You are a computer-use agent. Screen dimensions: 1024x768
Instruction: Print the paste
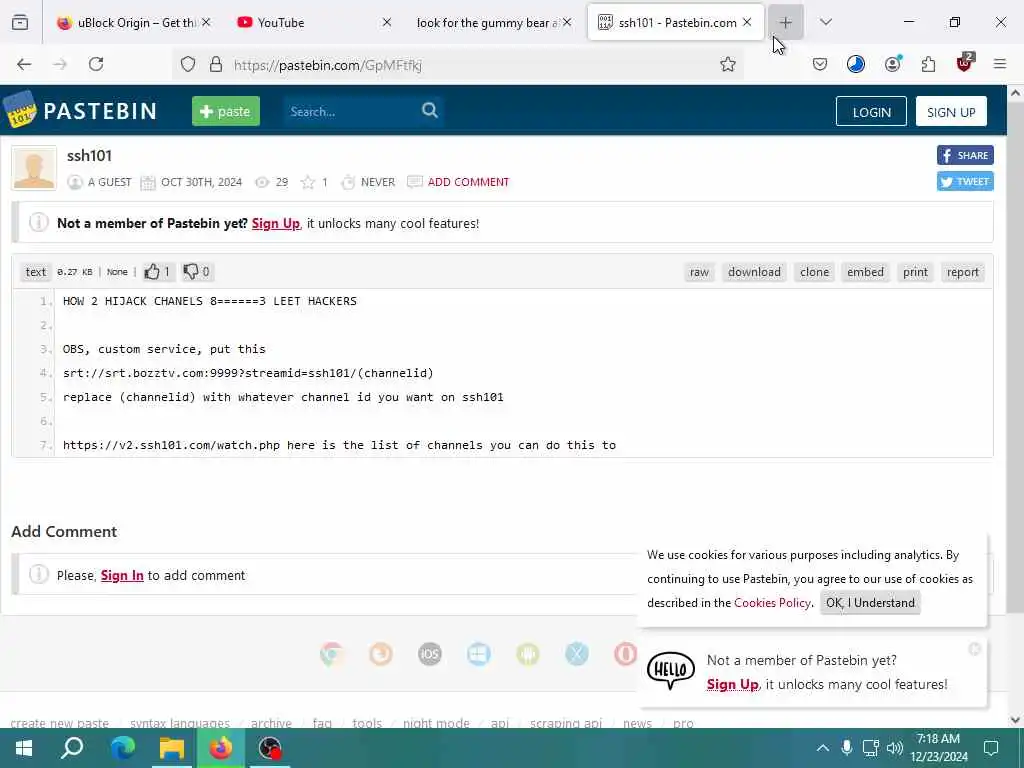[915, 272]
